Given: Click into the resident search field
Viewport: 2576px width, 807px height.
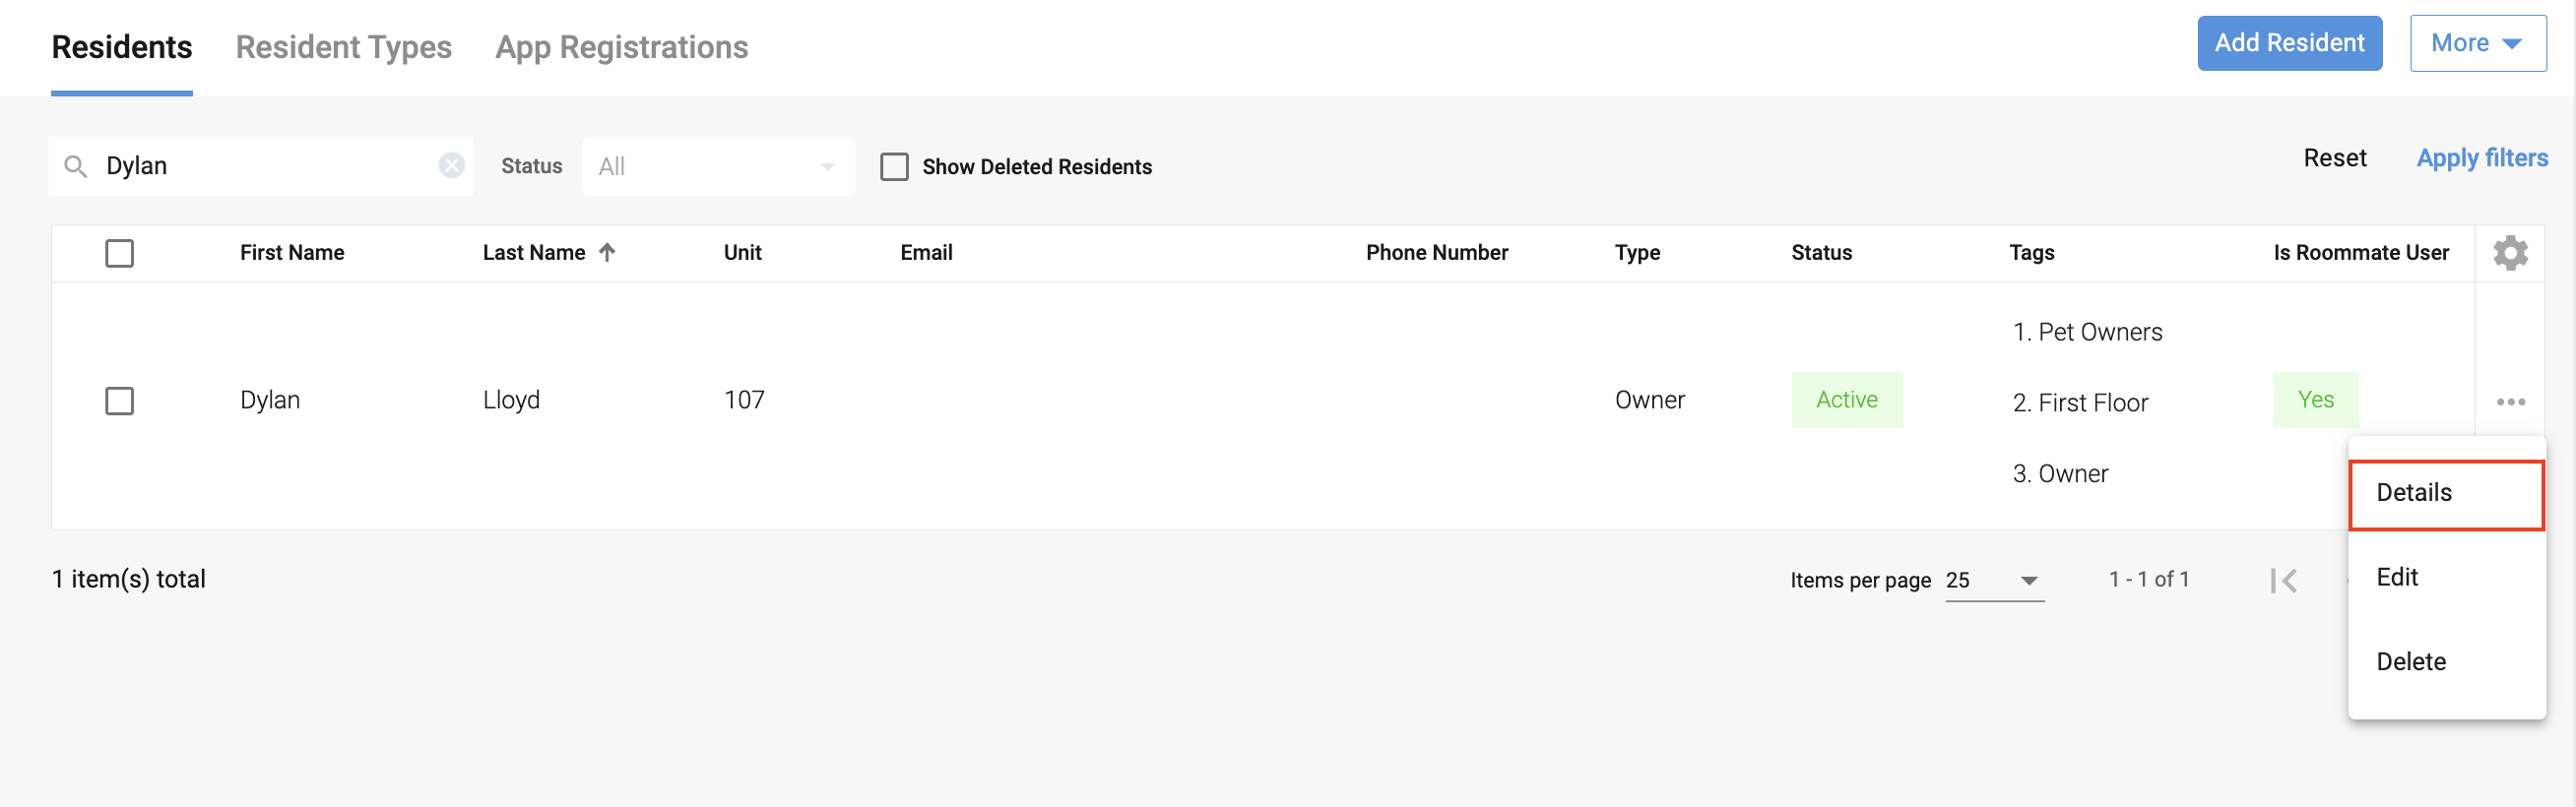Looking at the screenshot, I should point(265,166).
